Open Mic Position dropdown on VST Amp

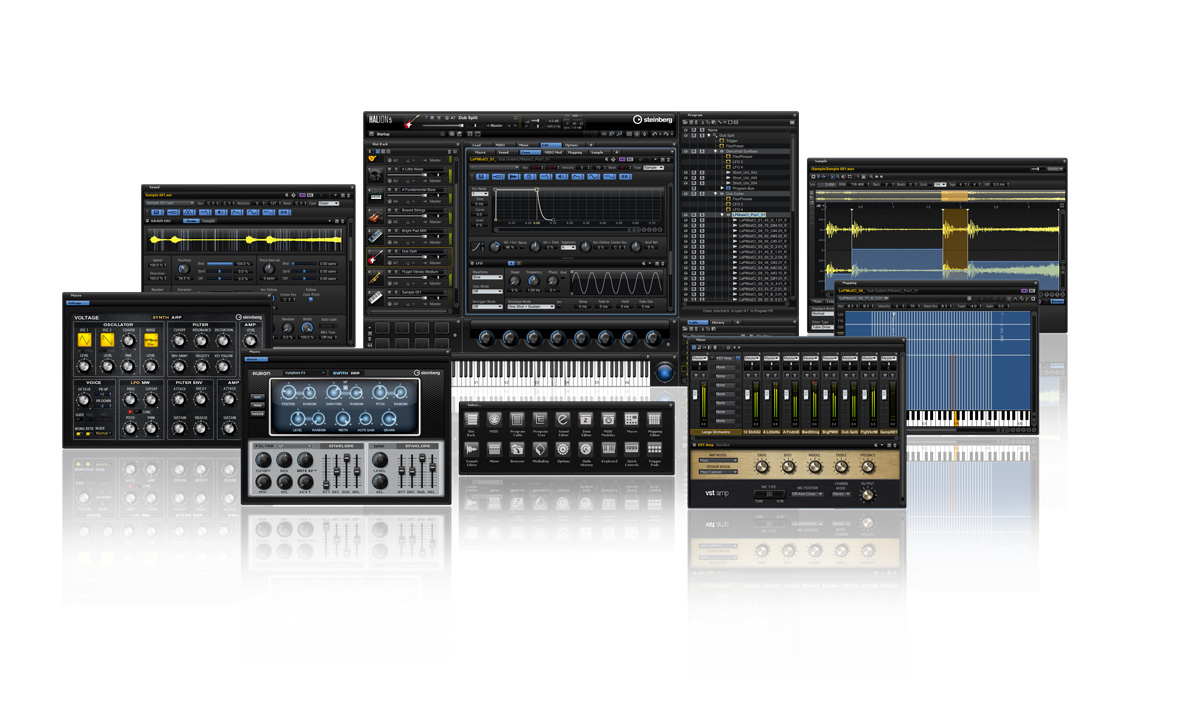(808, 494)
